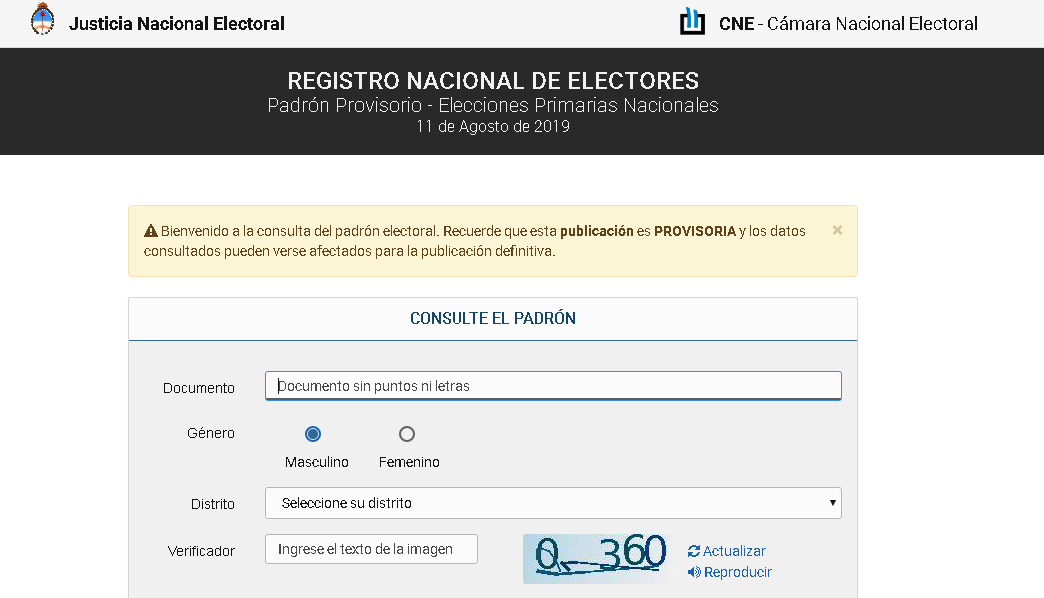Click the arrow of the Distrito combo box
The height and width of the screenshot is (598, 1044).
coord(832,503)
